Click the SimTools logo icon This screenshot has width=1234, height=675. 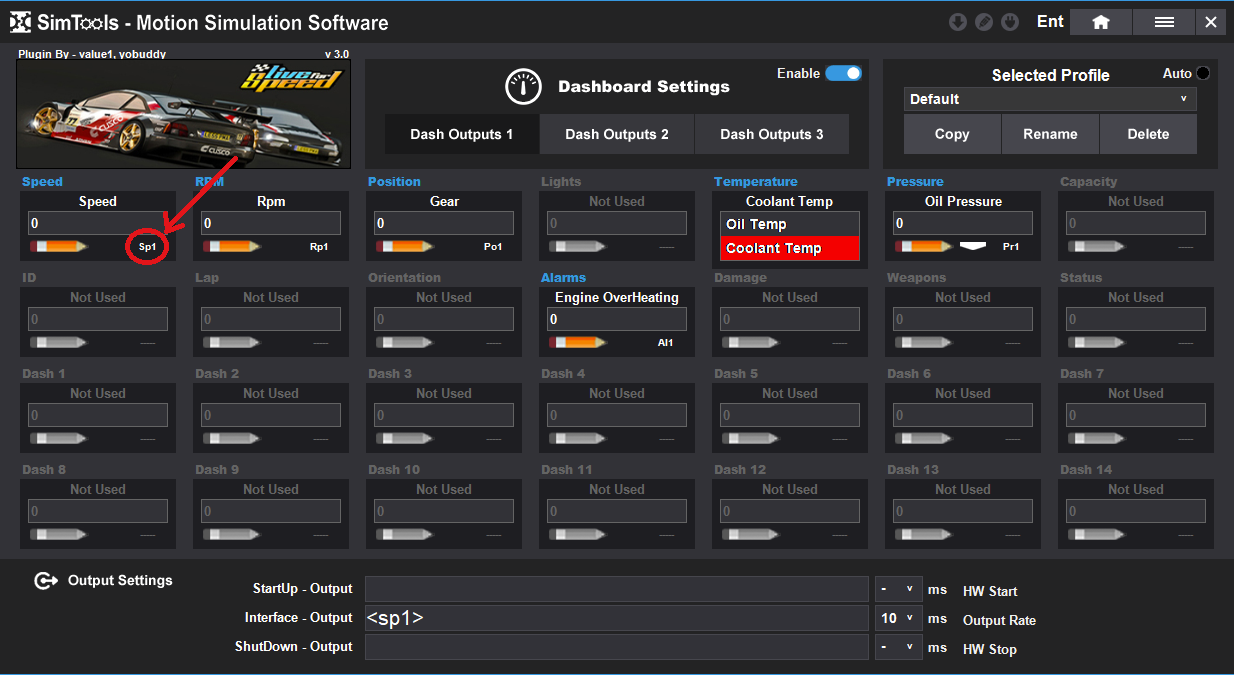click(20, 22)
